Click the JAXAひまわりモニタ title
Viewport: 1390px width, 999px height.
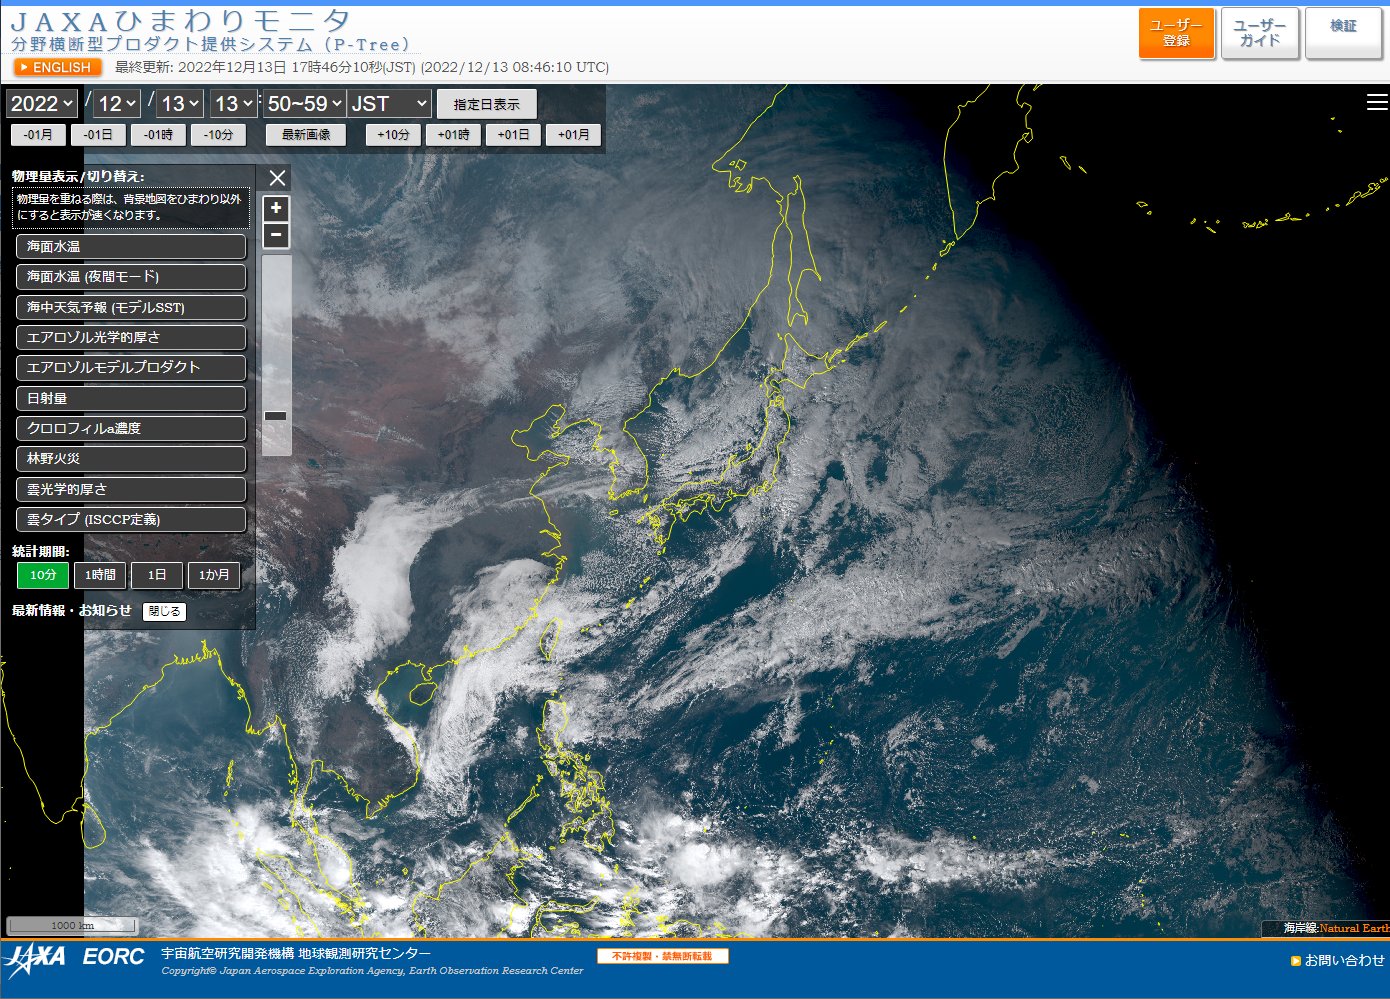180,20
